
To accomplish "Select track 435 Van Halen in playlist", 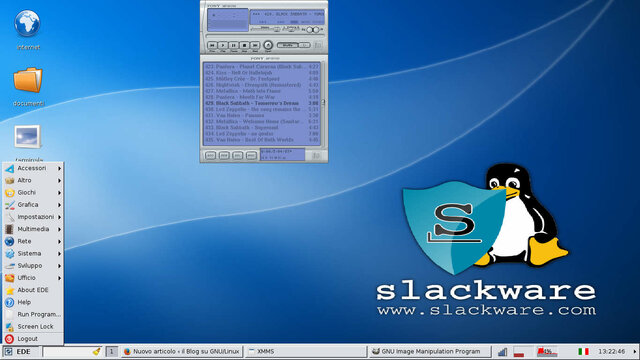I will click(x=262, y=140).
